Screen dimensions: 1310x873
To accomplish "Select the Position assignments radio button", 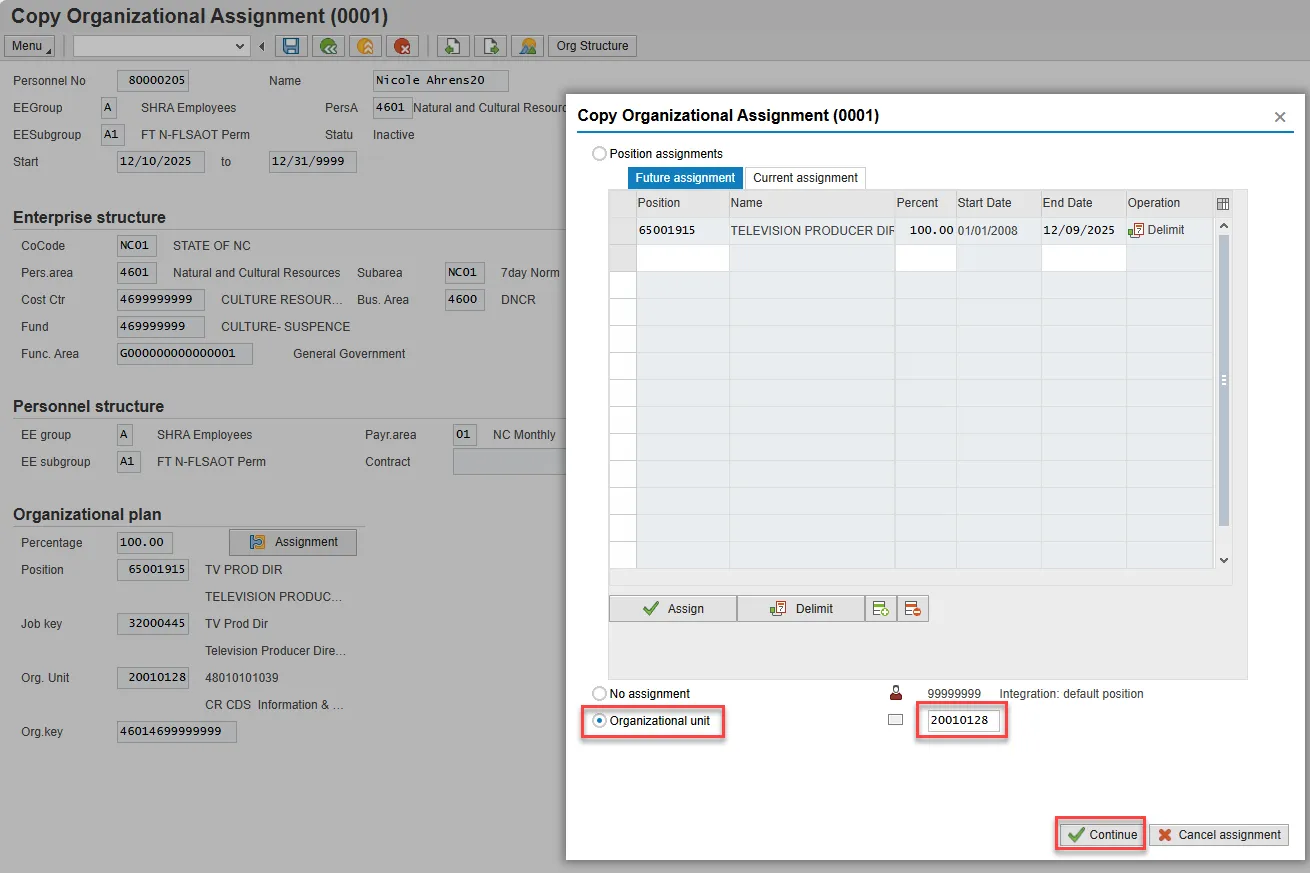I will [599, 154].
